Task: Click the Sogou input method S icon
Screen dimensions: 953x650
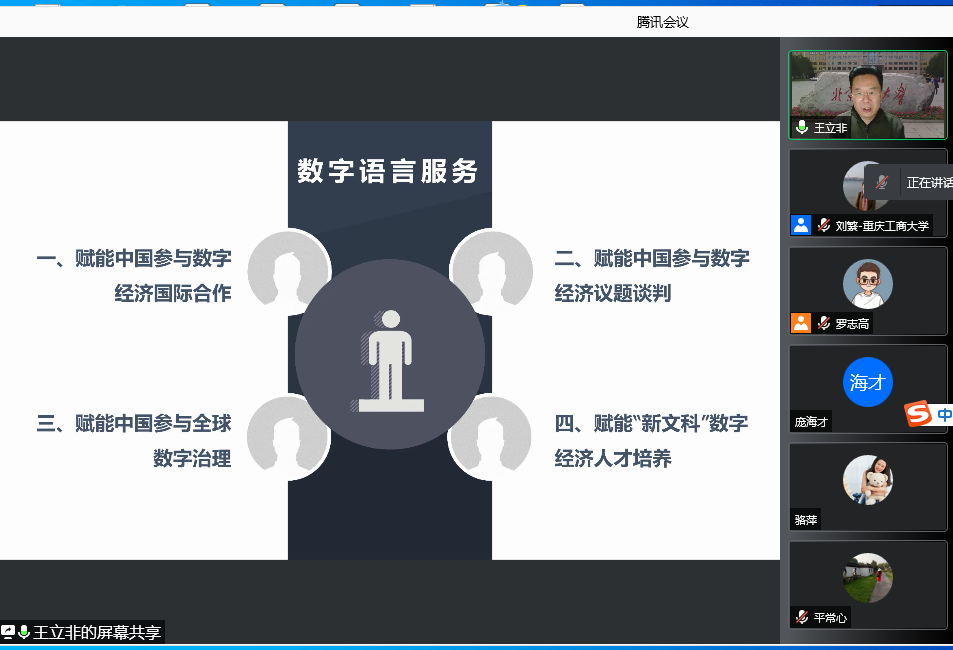Action: coord(918,414)
